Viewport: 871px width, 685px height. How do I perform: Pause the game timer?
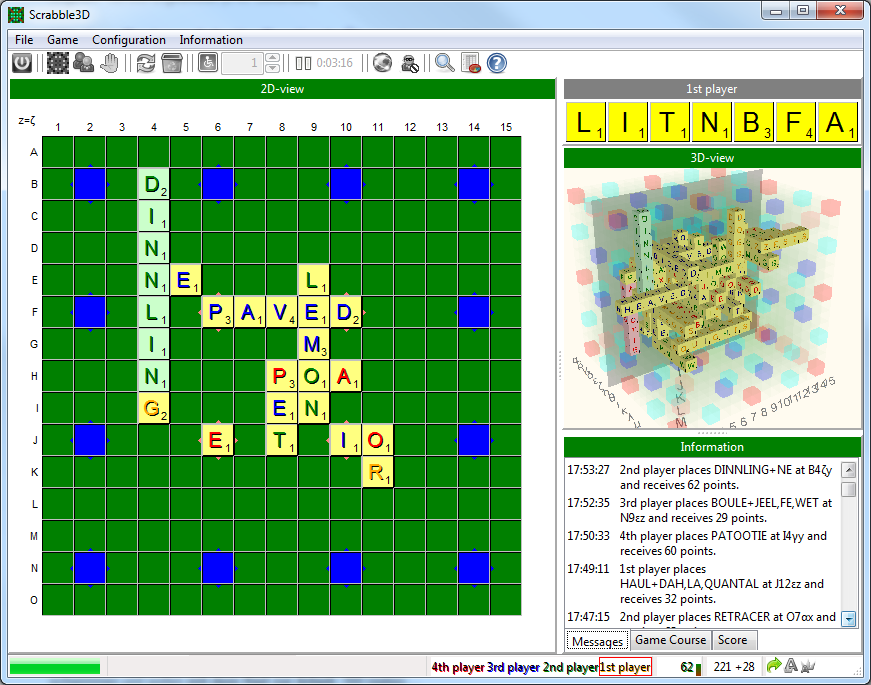click(x=303, y=63)
